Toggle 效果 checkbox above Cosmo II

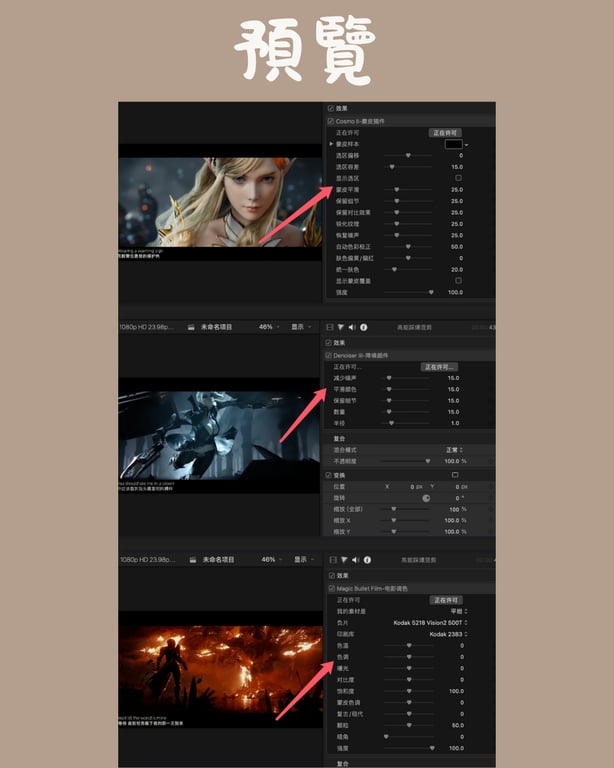tap(331, 108)
